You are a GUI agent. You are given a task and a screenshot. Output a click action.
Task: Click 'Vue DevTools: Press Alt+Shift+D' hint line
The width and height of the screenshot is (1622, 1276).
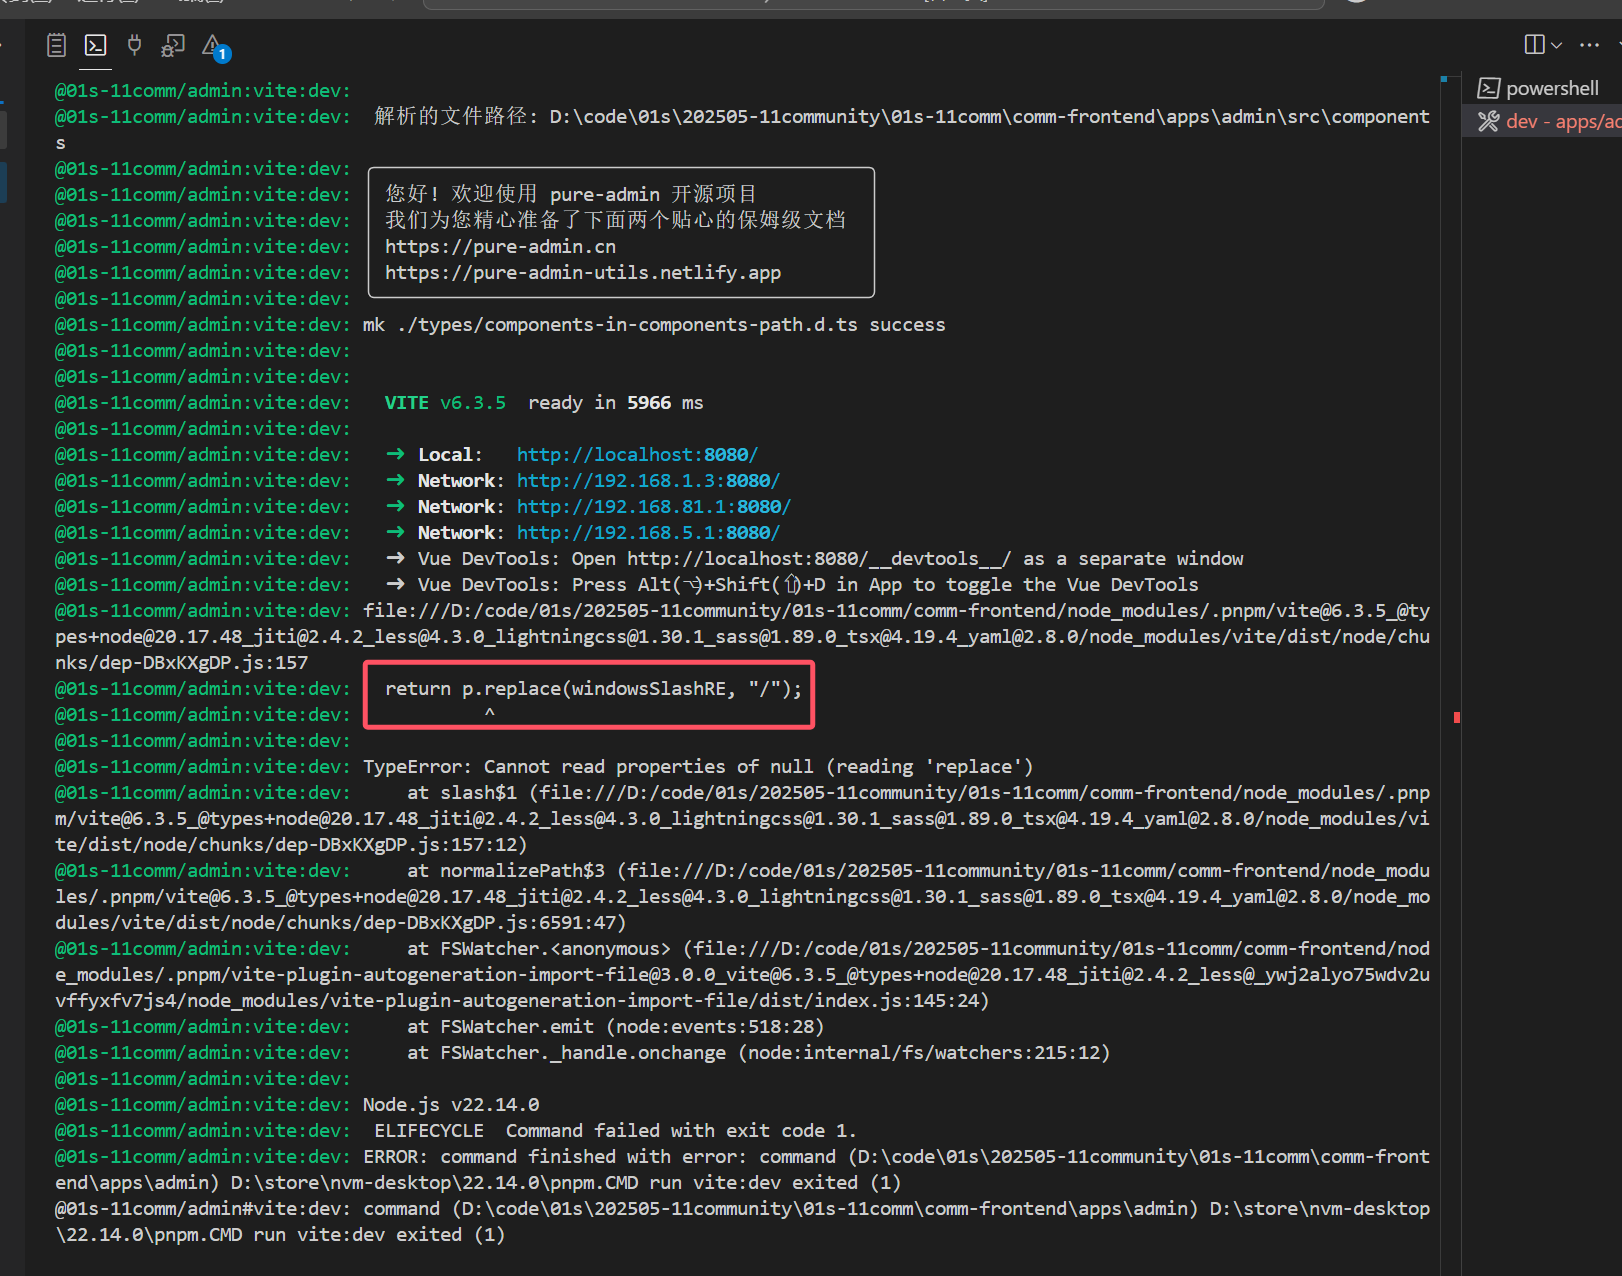[x=808, y=585]
